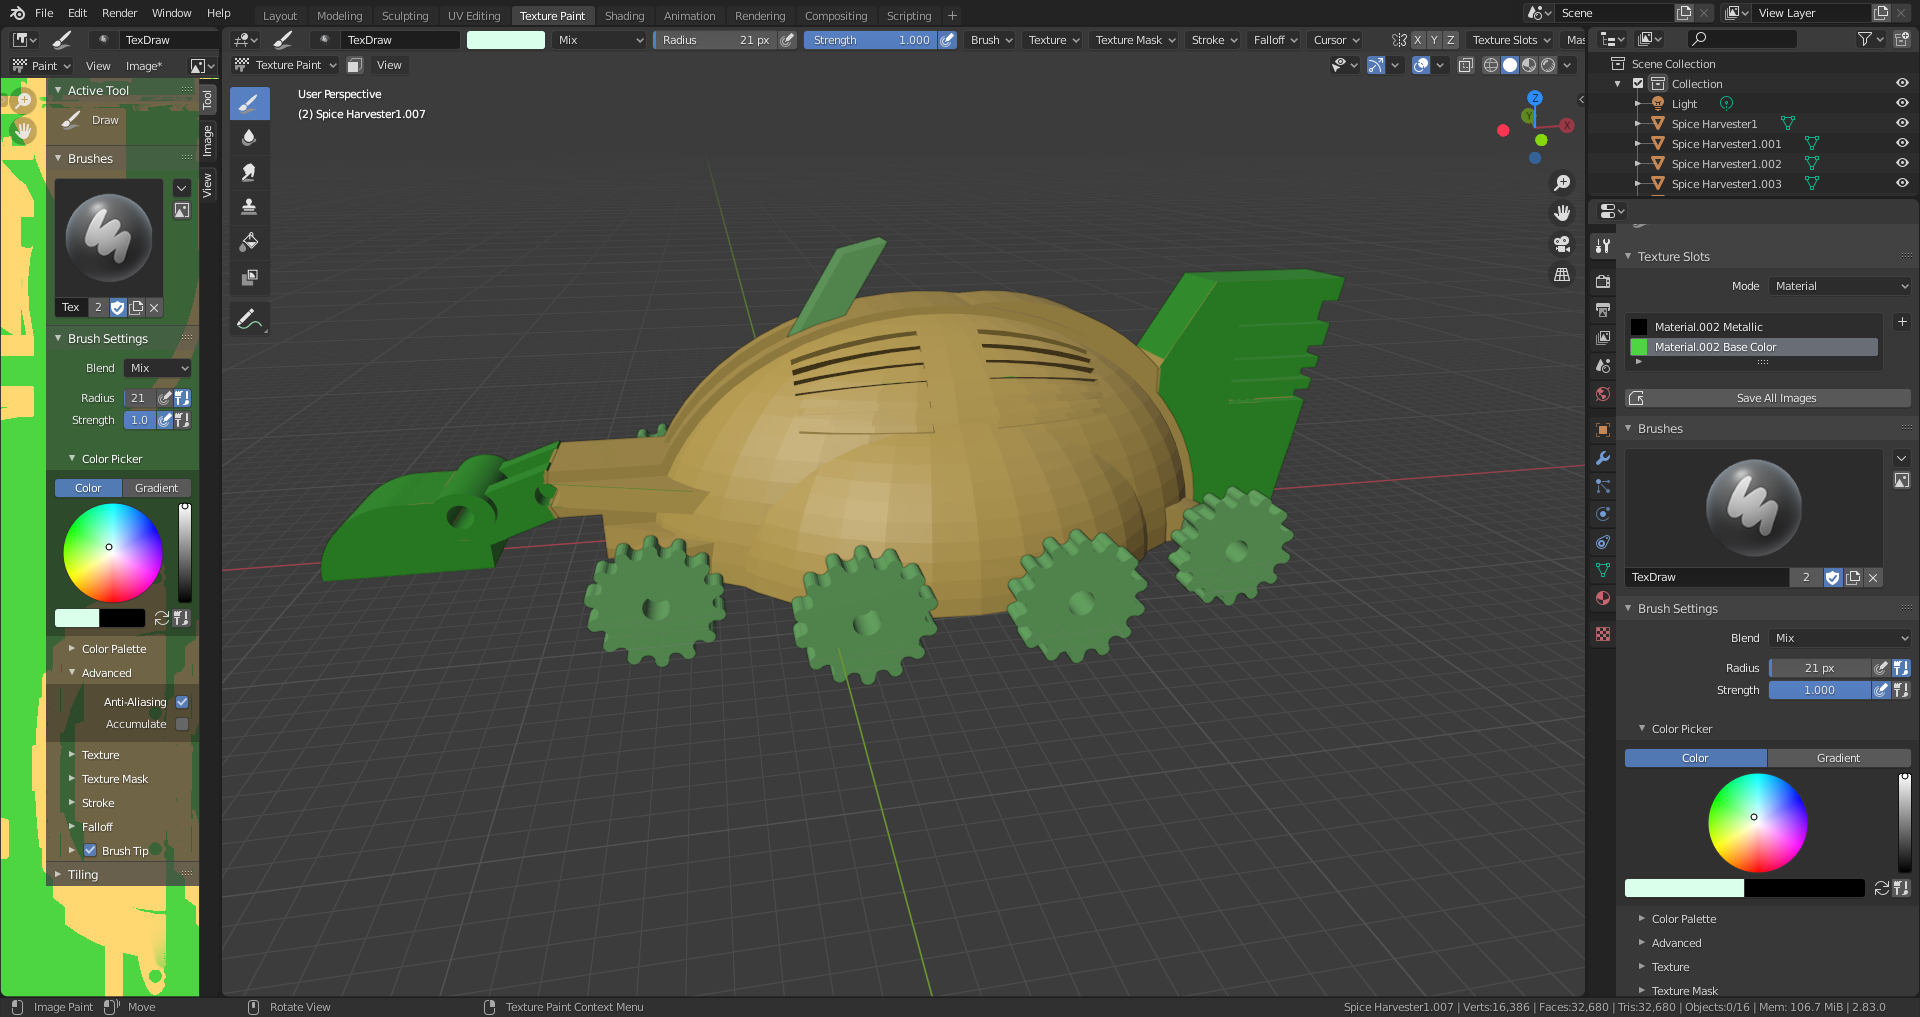Screen dimensions: 1920x1017
Task: Open Texture properties checker tab
Action: tap(1603, 634)
